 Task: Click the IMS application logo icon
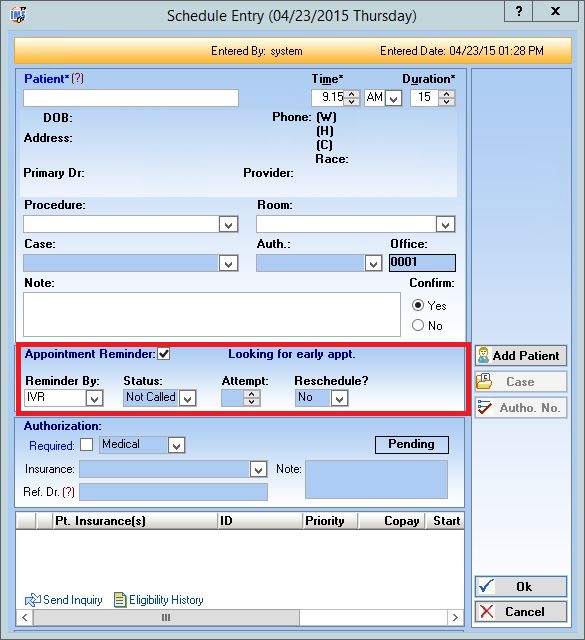tap(18, 15)
